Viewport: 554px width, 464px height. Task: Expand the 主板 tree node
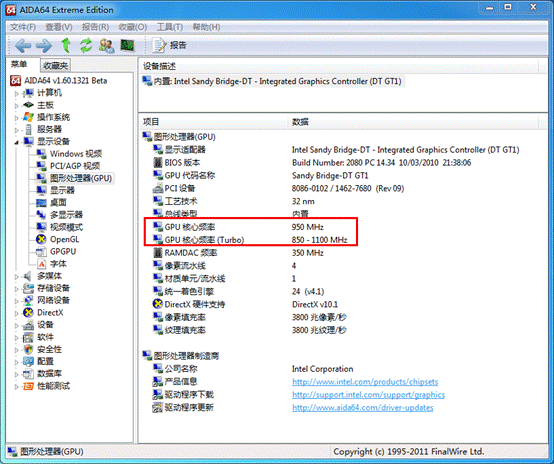(16, 106)
